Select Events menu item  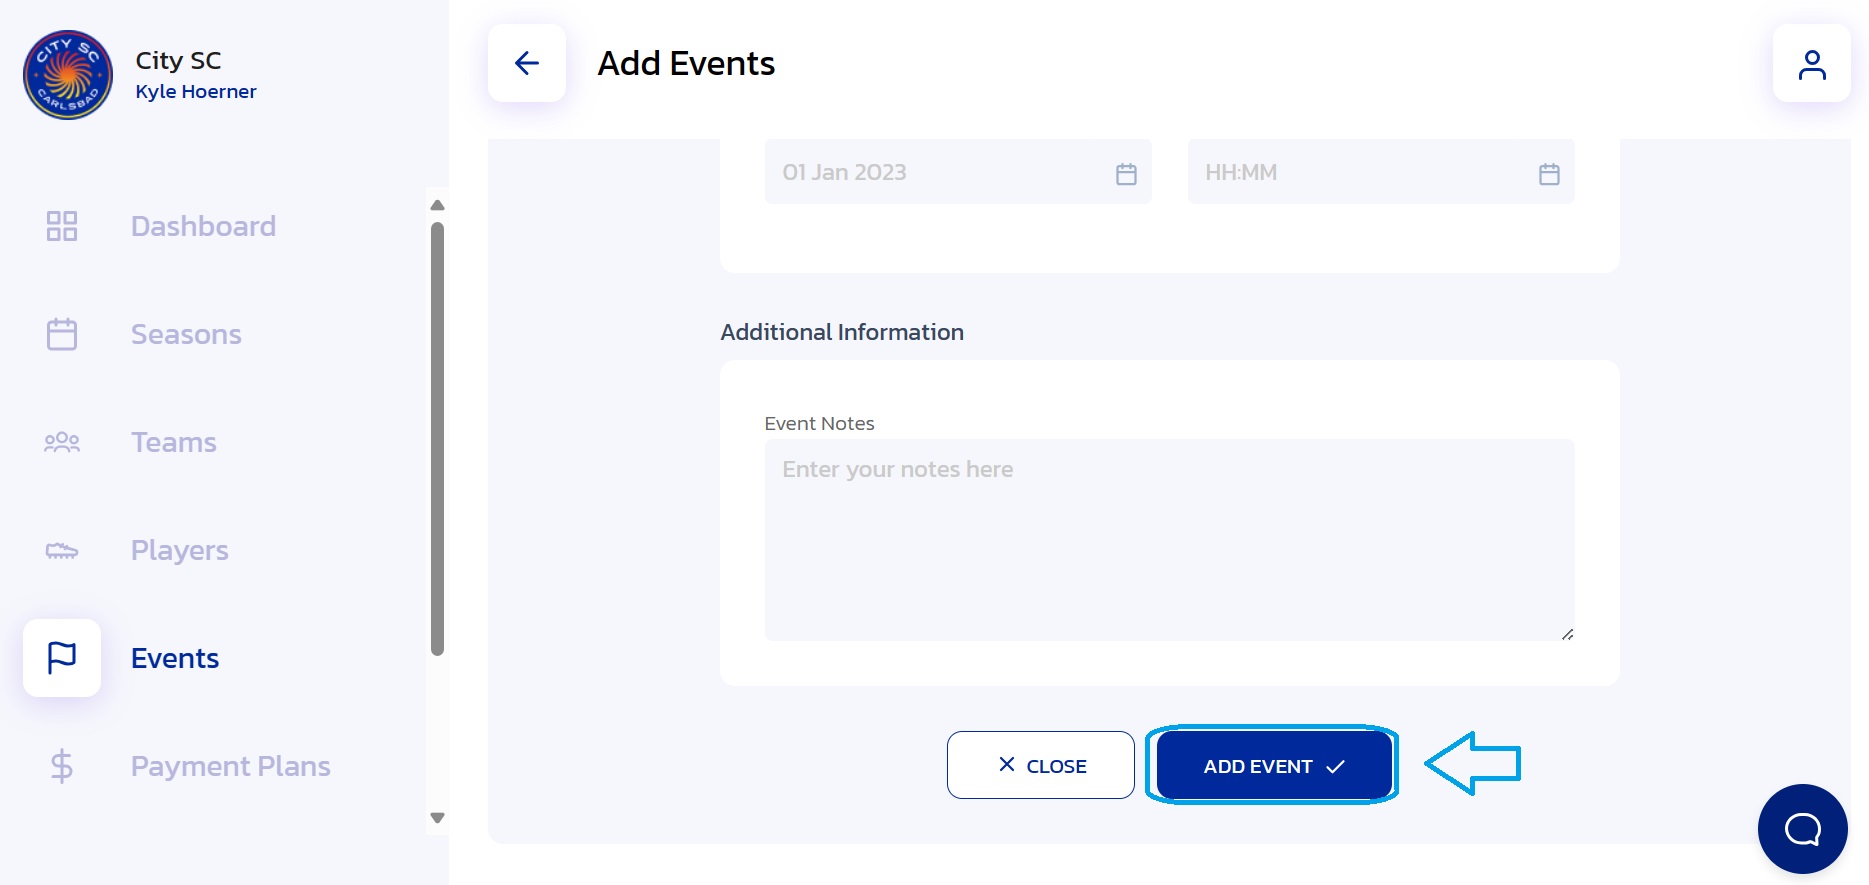coord(175,658)
